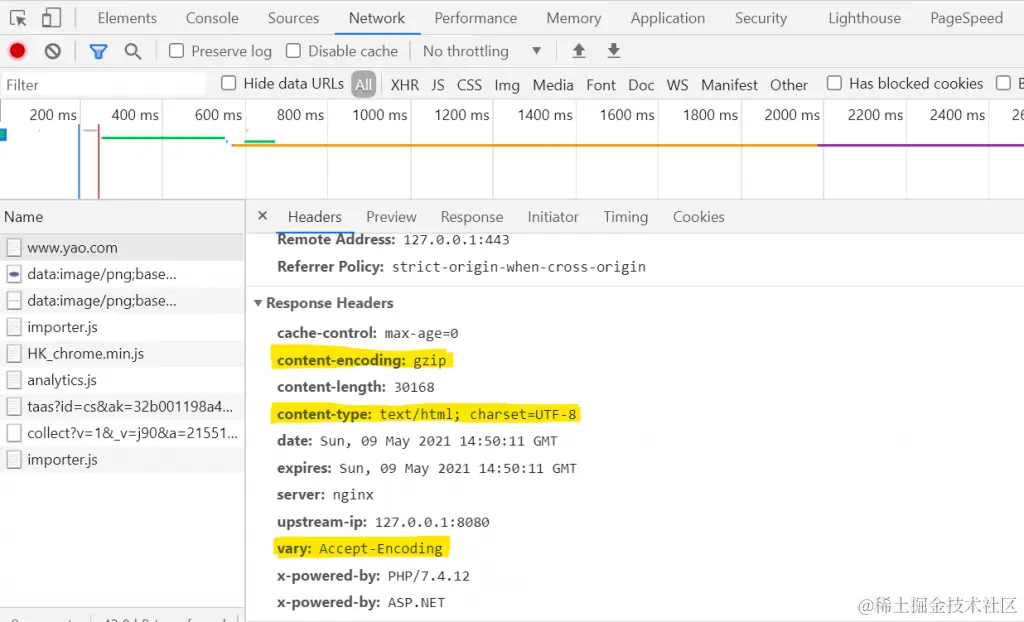Open the Cookies detail tab
This screenshot has width=1024, height=622.
click(698, 216)
